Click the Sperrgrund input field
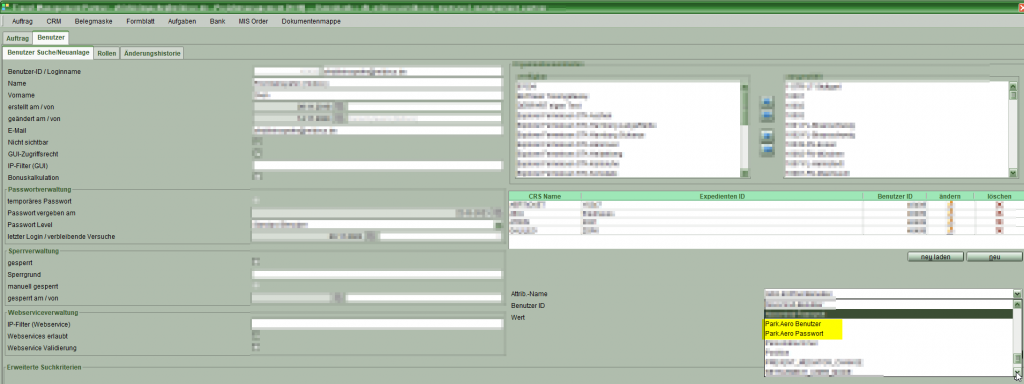1024x384 pixels. 377,274
